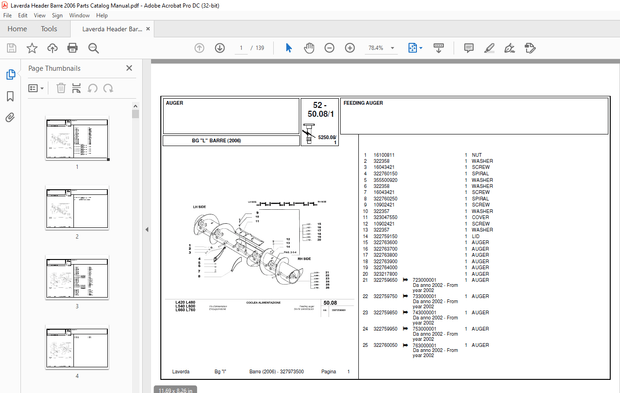The image size is (620, 393).
Task: Click the current page number field
Action: [241, 48]
